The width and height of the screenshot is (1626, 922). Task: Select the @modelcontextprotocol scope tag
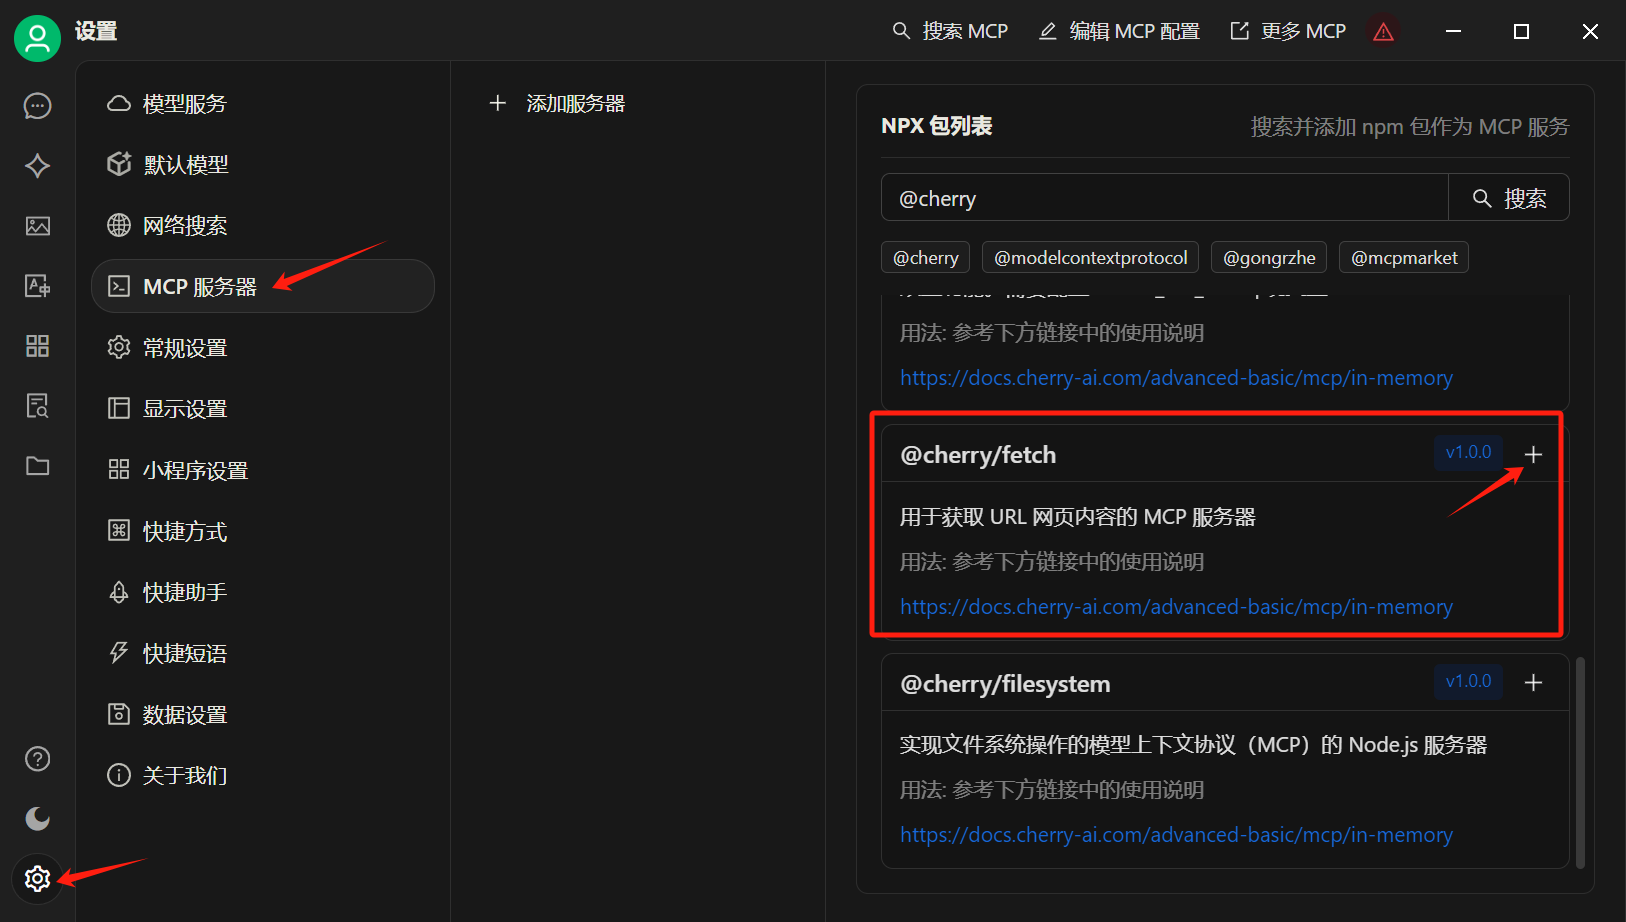pos(1090,258)
